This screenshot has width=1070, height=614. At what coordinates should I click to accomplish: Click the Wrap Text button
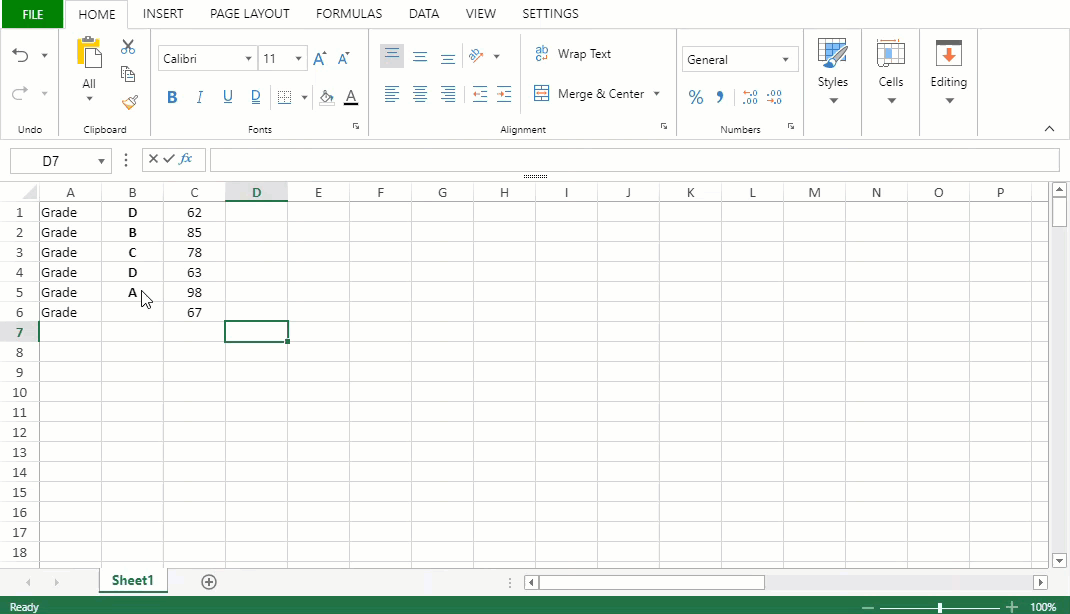point(572,53)
